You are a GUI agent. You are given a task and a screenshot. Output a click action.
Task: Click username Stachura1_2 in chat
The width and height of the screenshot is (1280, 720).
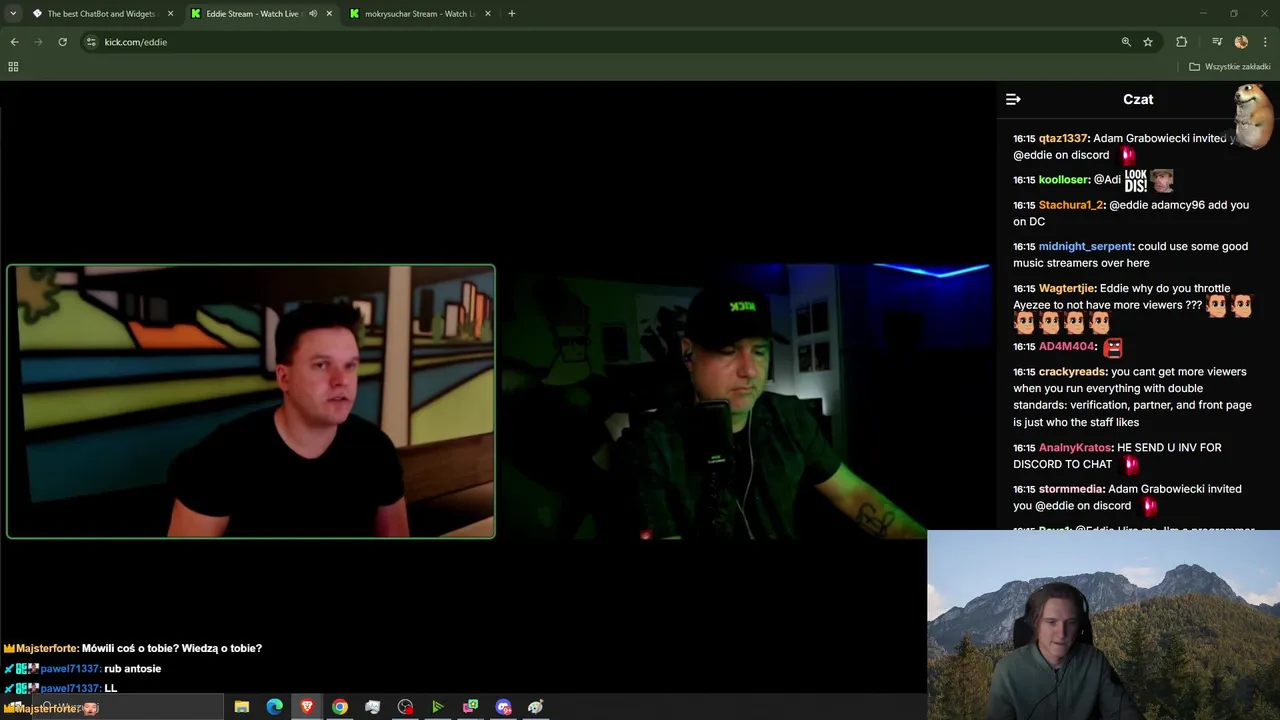(x=1071, y=205)
